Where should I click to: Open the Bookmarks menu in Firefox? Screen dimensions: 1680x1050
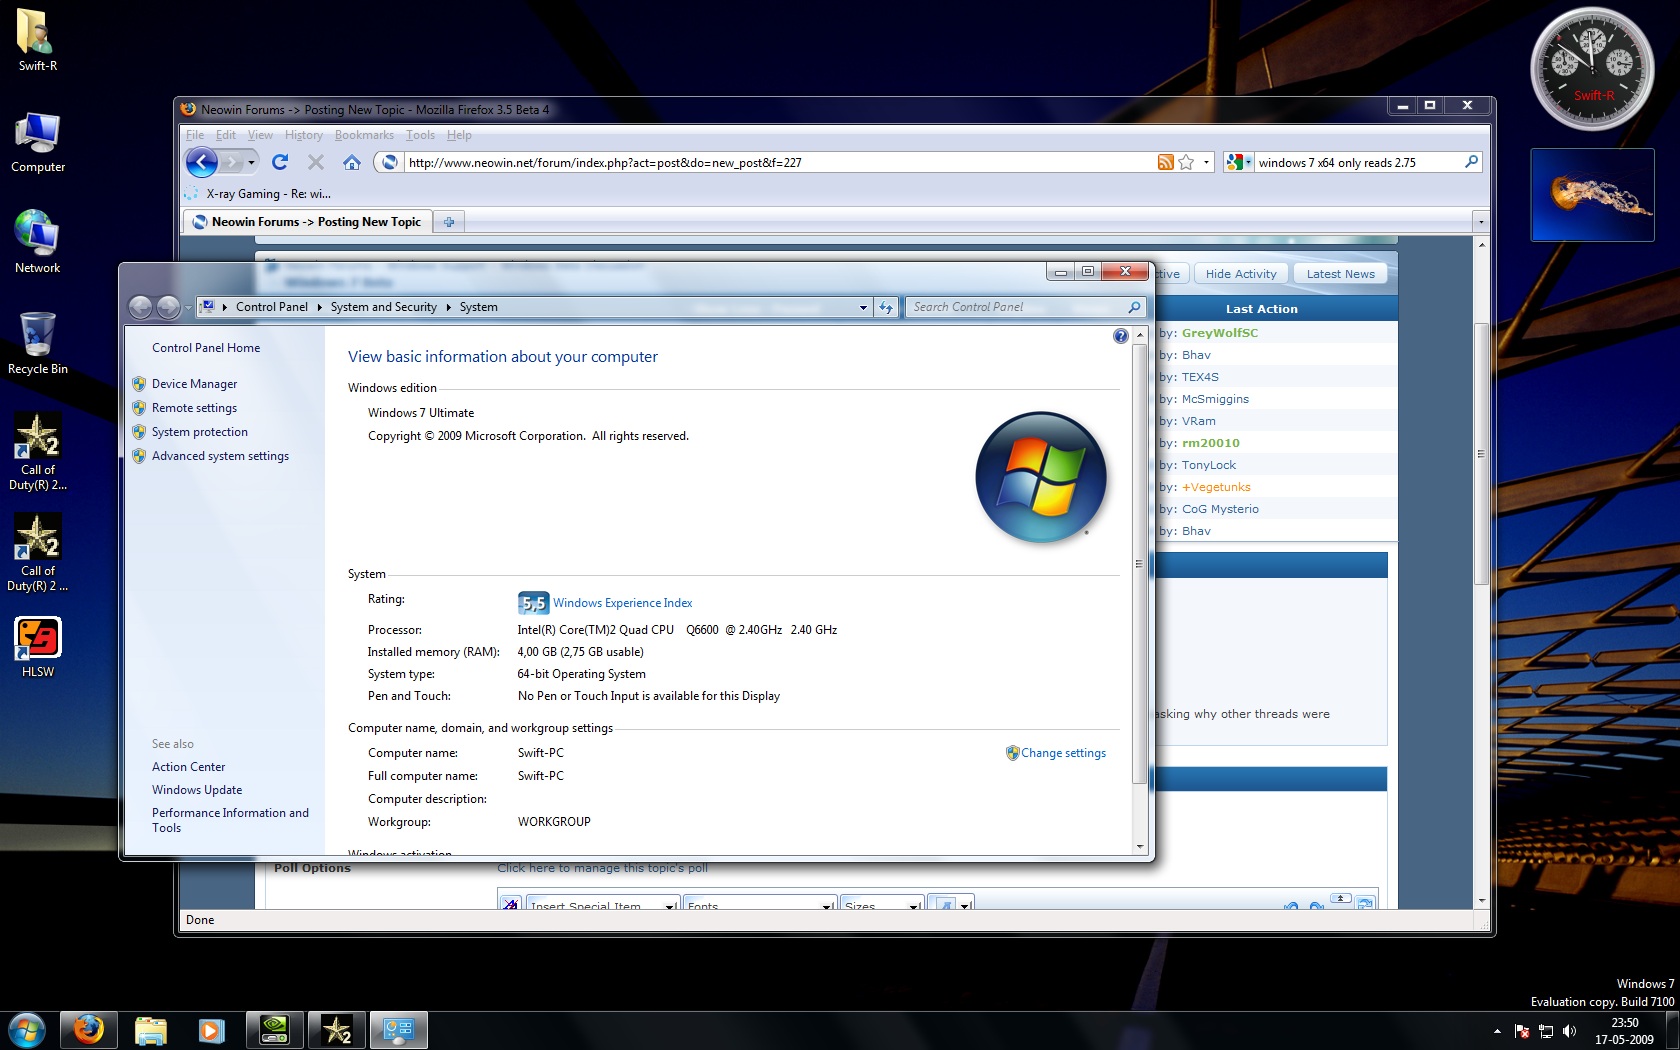[363, 135]
